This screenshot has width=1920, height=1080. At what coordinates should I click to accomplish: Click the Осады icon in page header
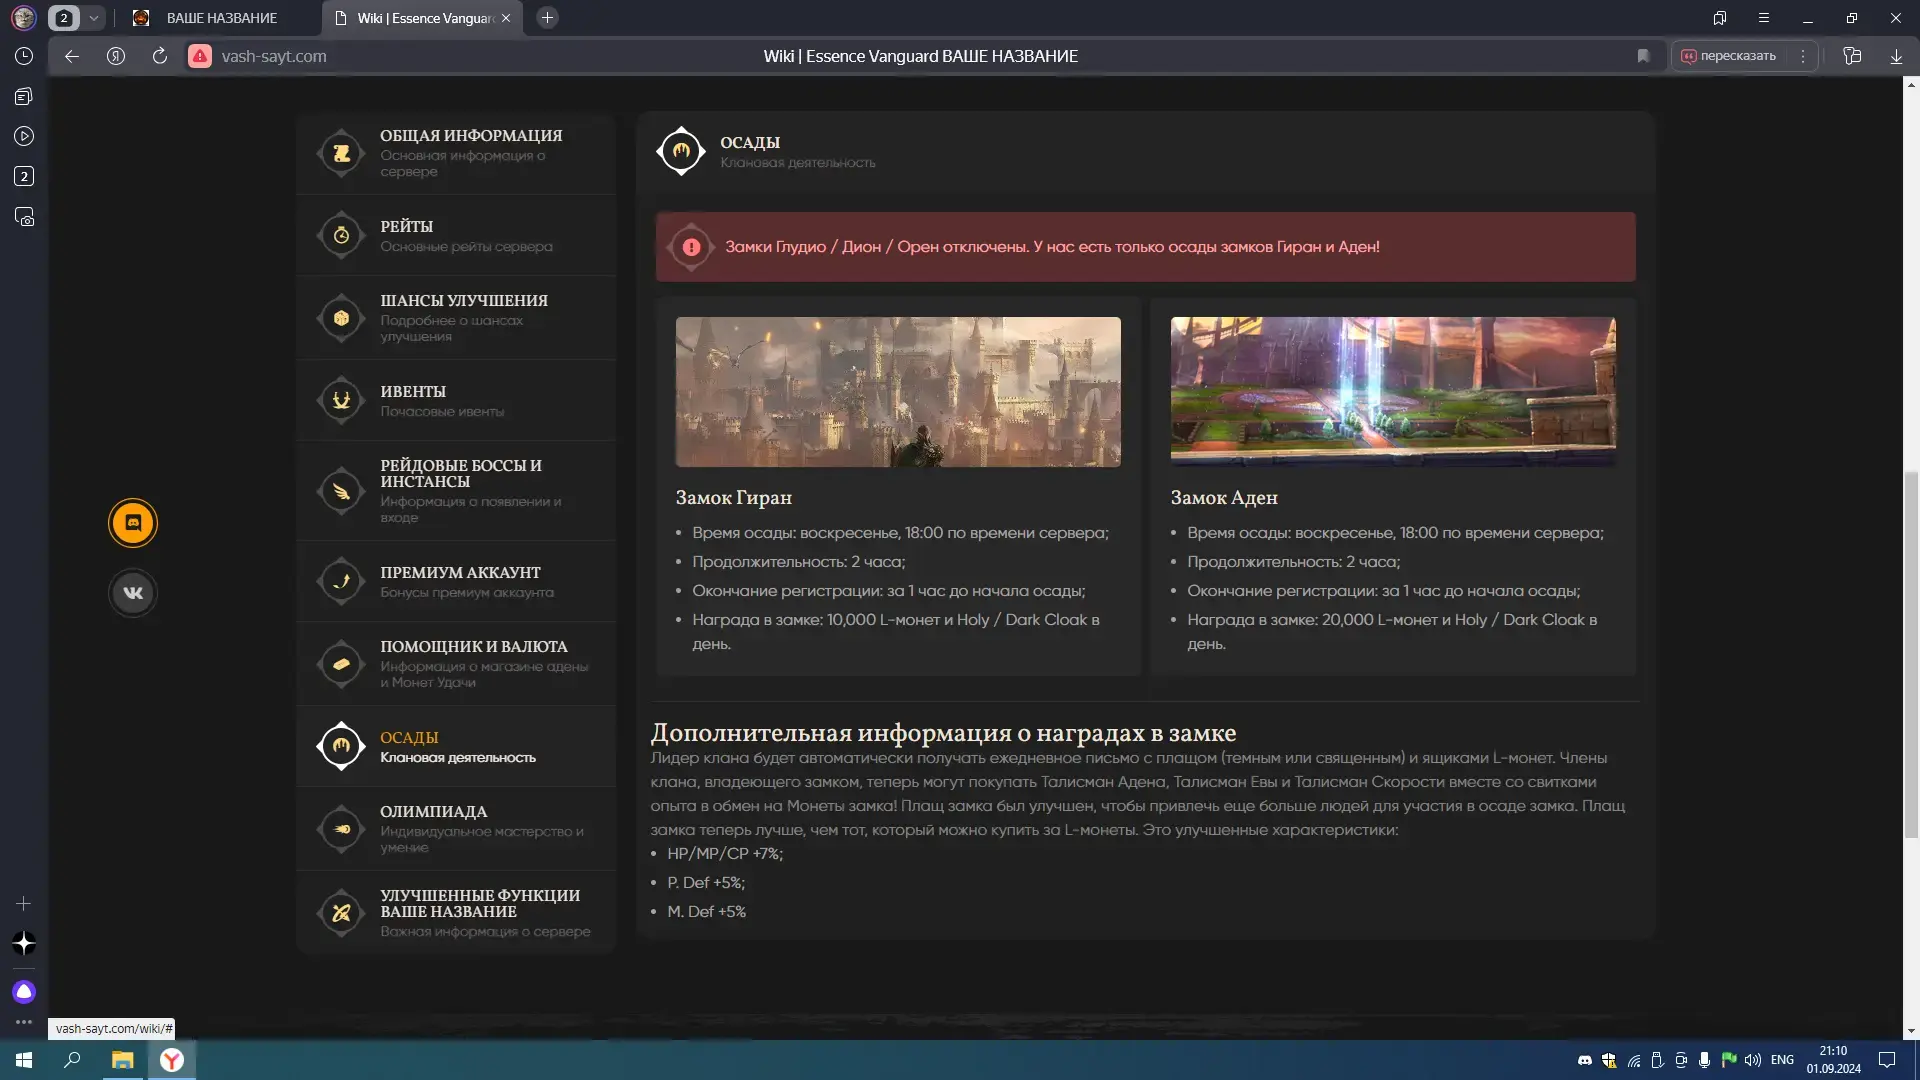[681, 151]
